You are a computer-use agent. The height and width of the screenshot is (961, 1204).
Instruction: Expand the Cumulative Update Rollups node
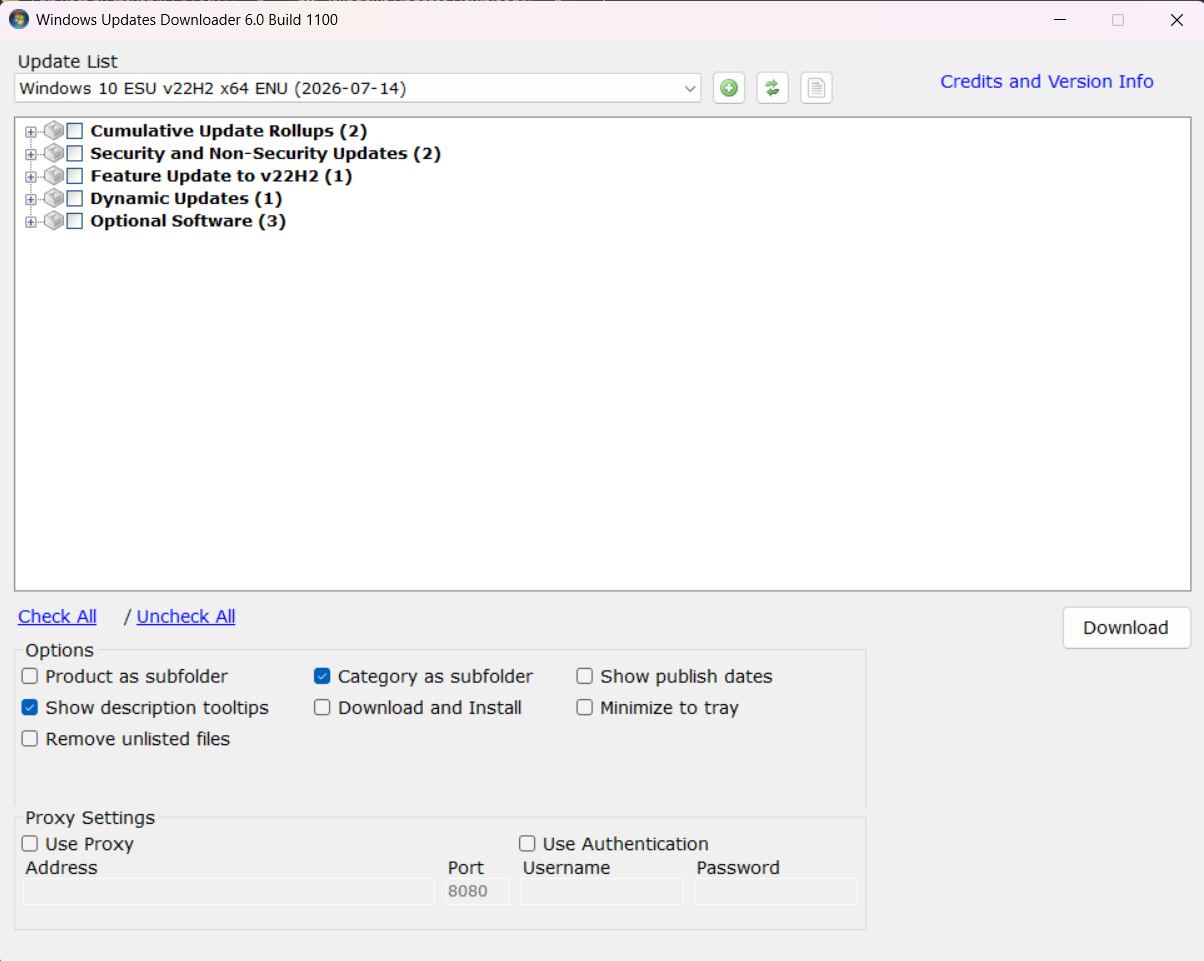[x=31, y=132]
